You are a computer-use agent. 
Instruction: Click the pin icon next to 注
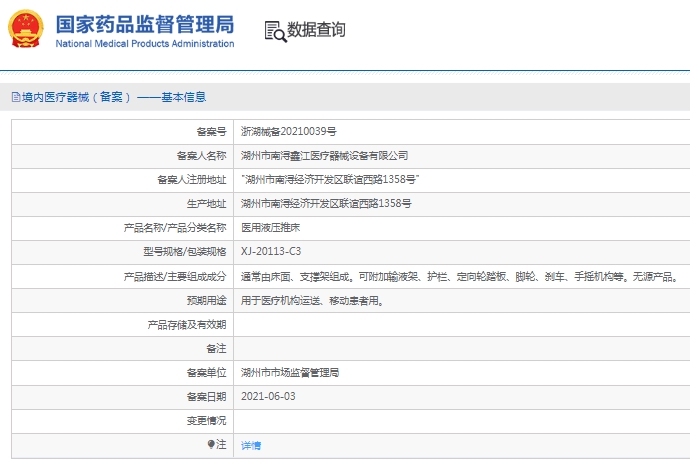point(211,444)
